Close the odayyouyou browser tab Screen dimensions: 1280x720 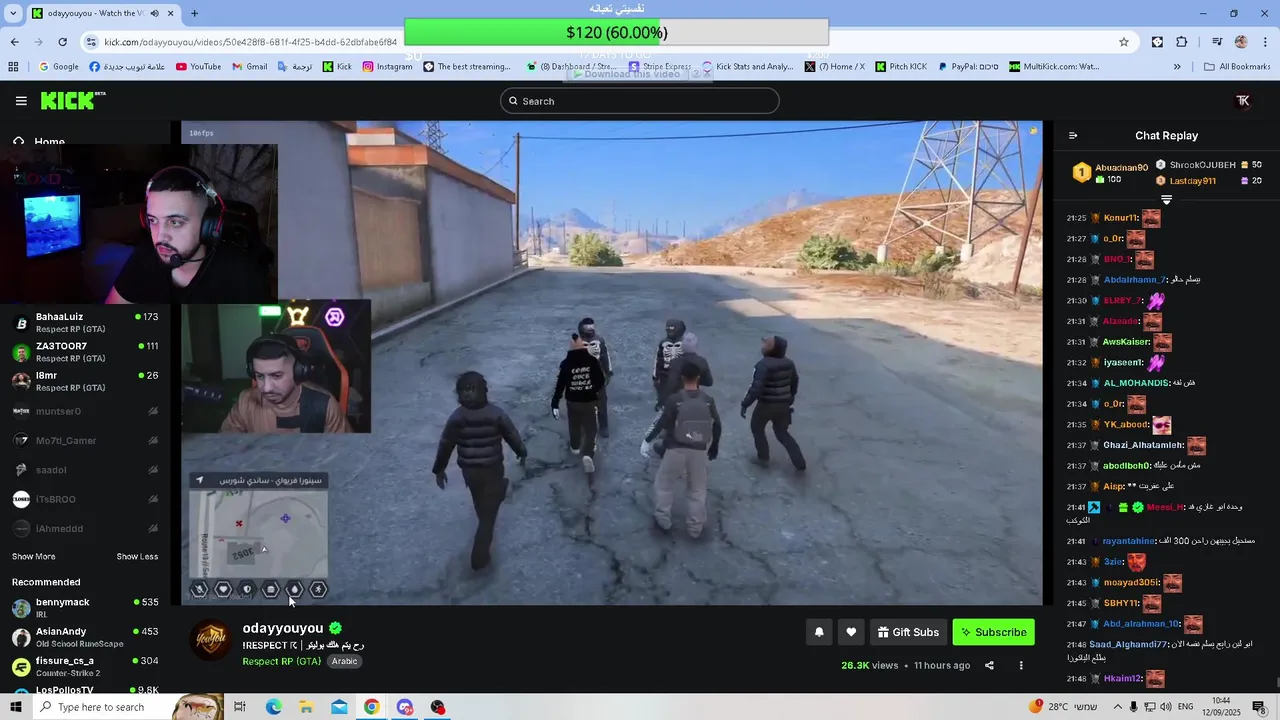pyautogui.click(x=170, y=13)
